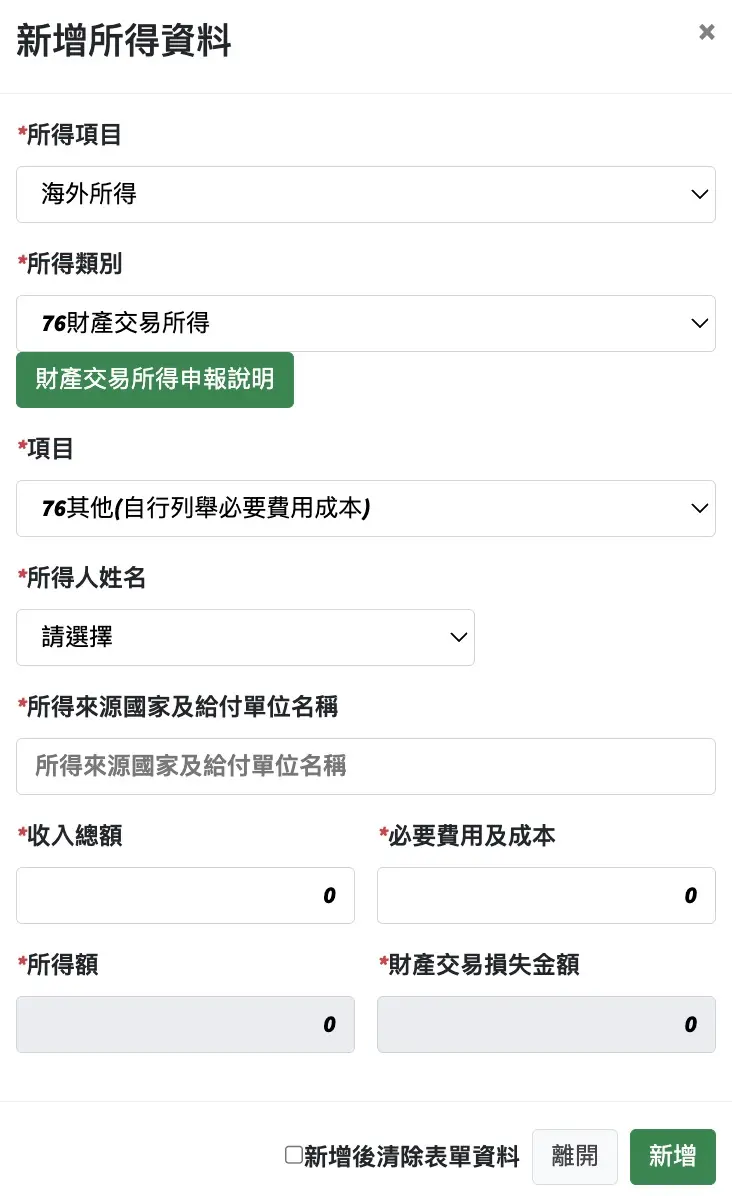Screen dimensions: 732x1196
Task: Click the 必要費用及成本 field label
Action: click(471, 836)
